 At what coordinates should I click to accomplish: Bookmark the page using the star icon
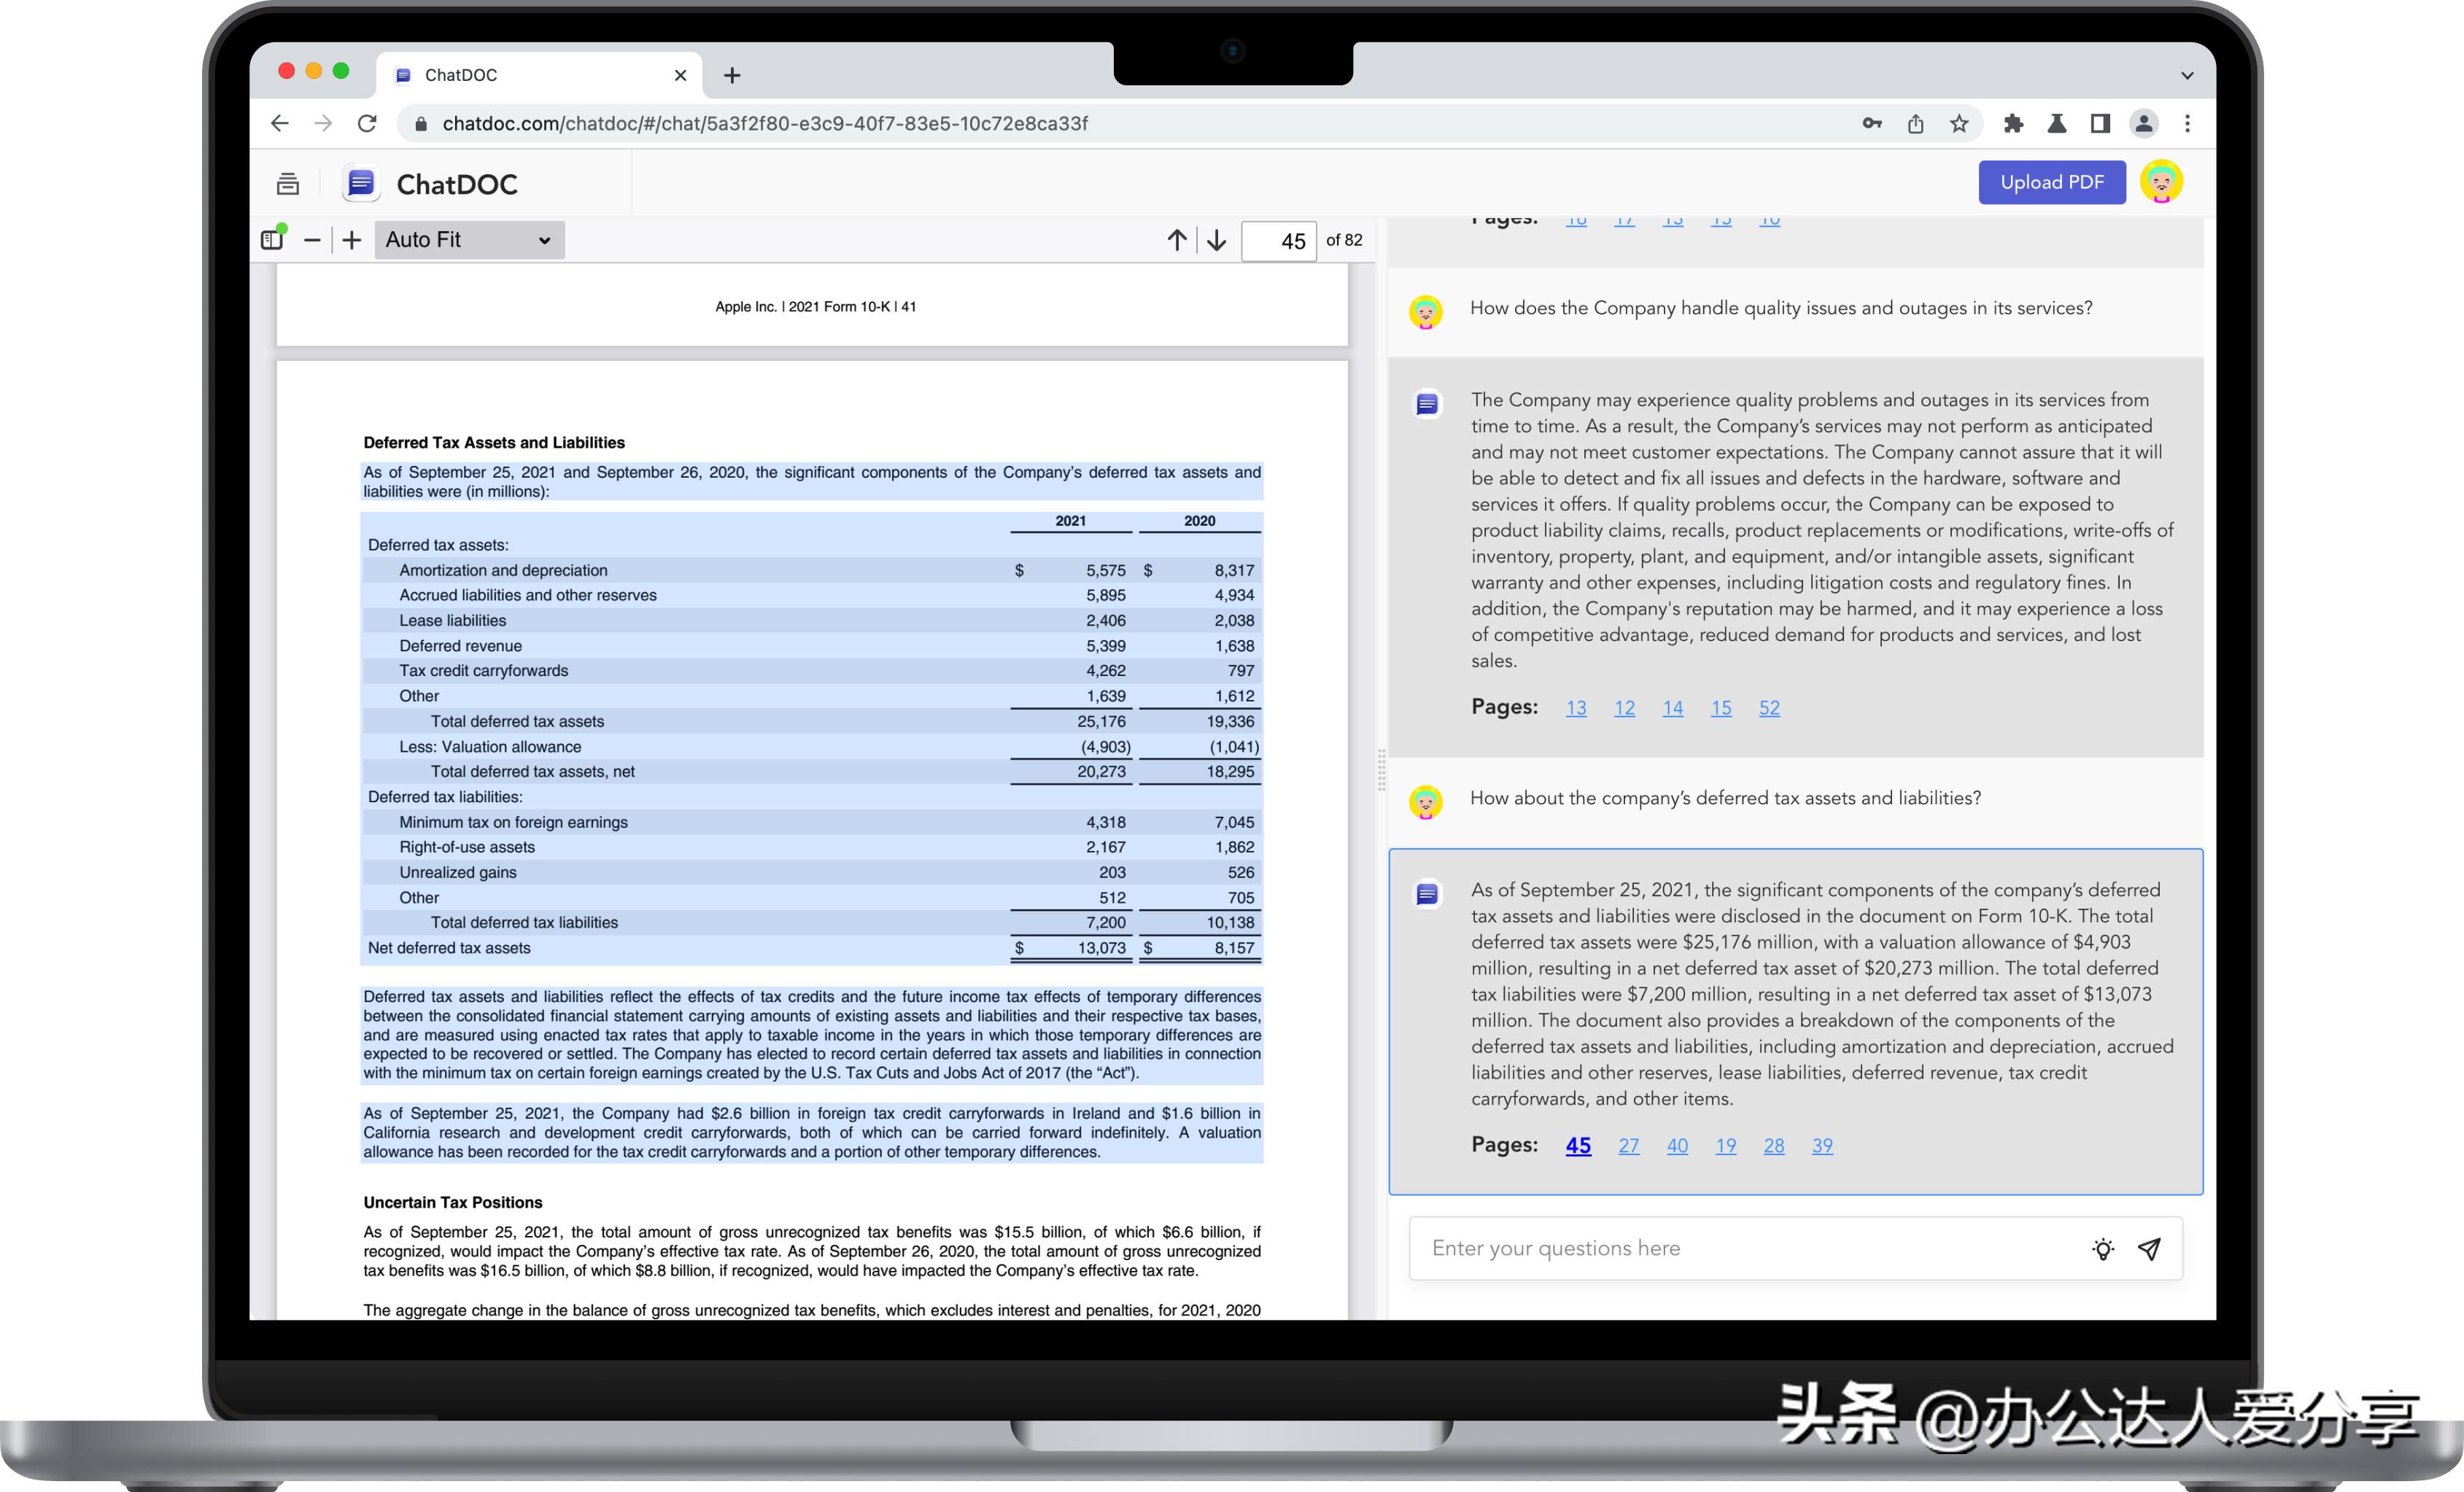pyautogui.click(x=1958, y=123)
